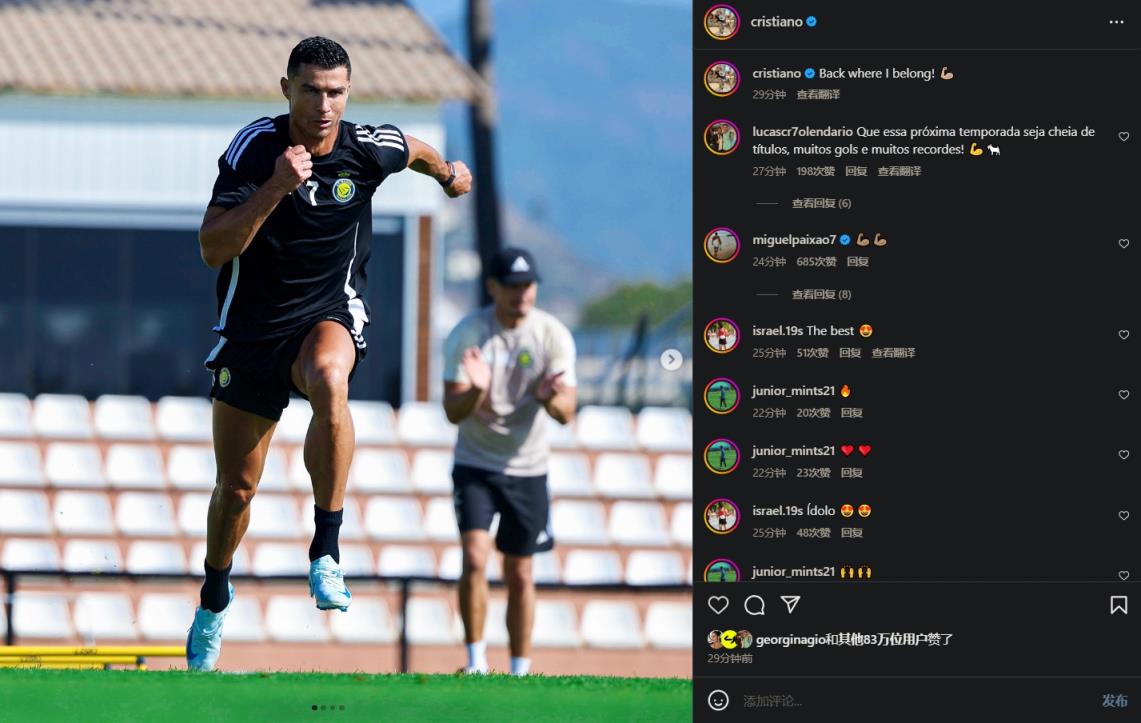Expand 6 replies under lucascr7olendario comment
The image size is (1141, 723).
821,203
